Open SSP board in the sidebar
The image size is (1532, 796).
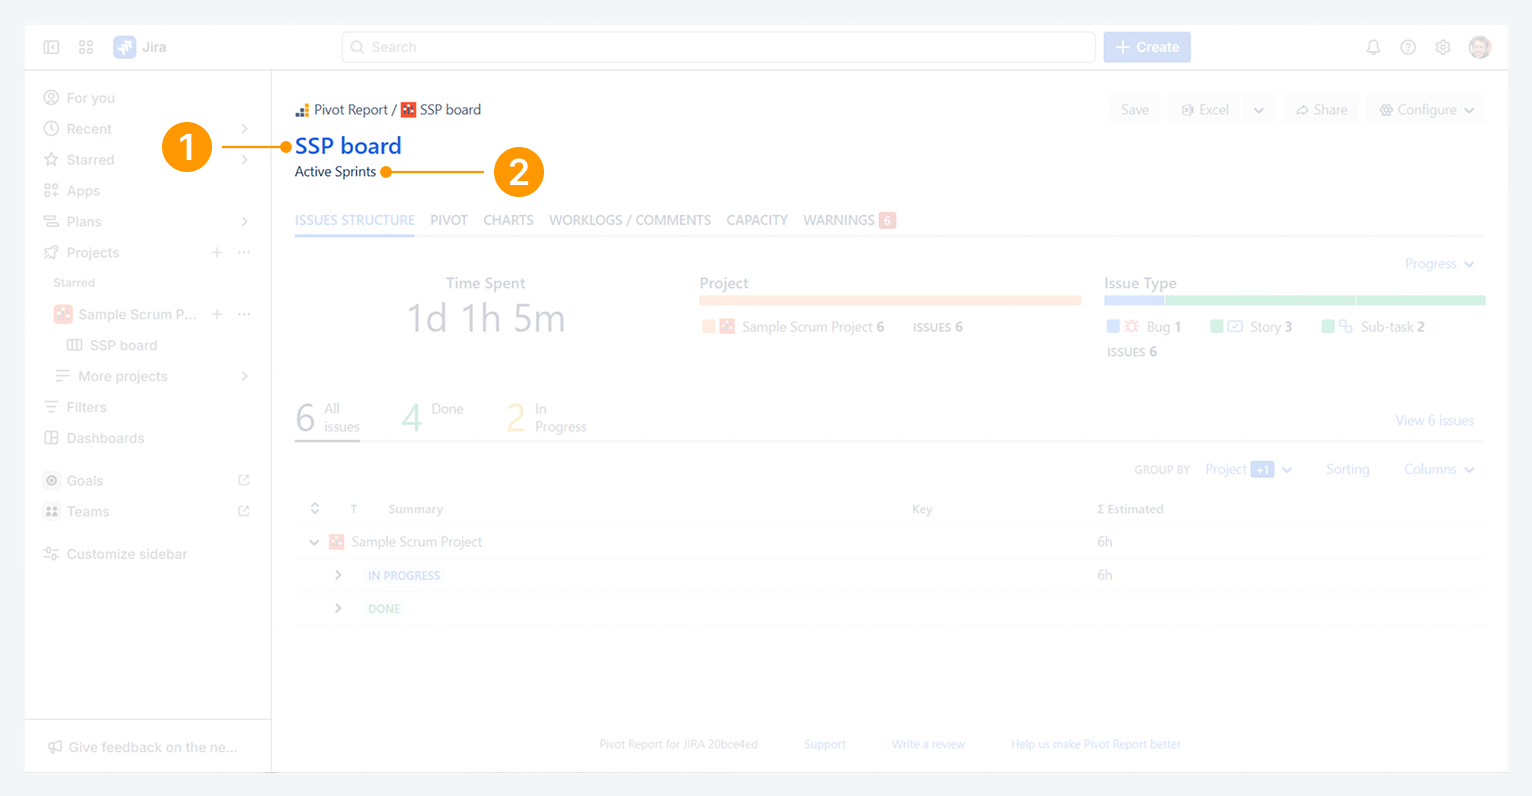pos(112,345)
